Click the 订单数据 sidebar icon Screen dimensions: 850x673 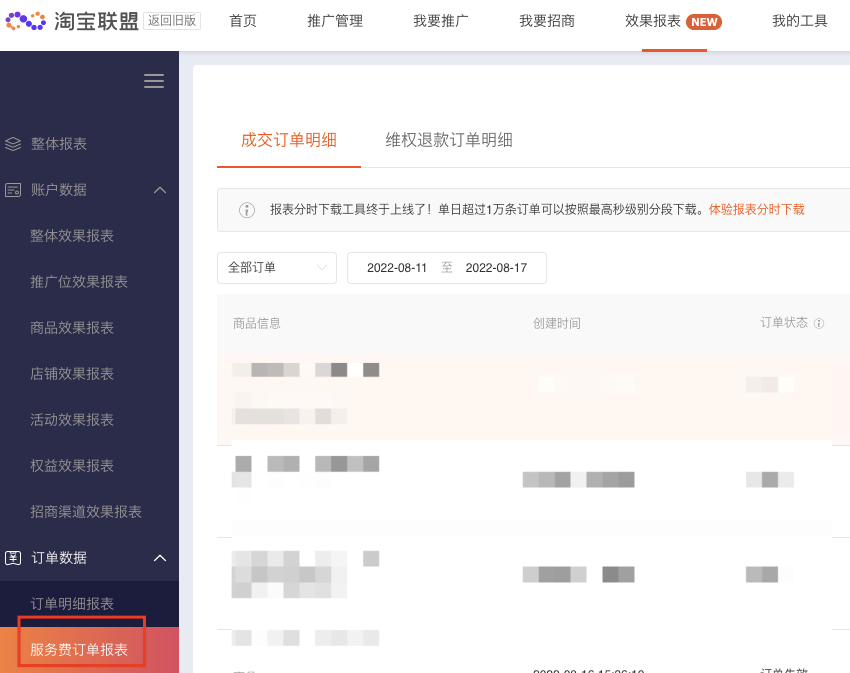pyautogui.click(x=13, y=557)
